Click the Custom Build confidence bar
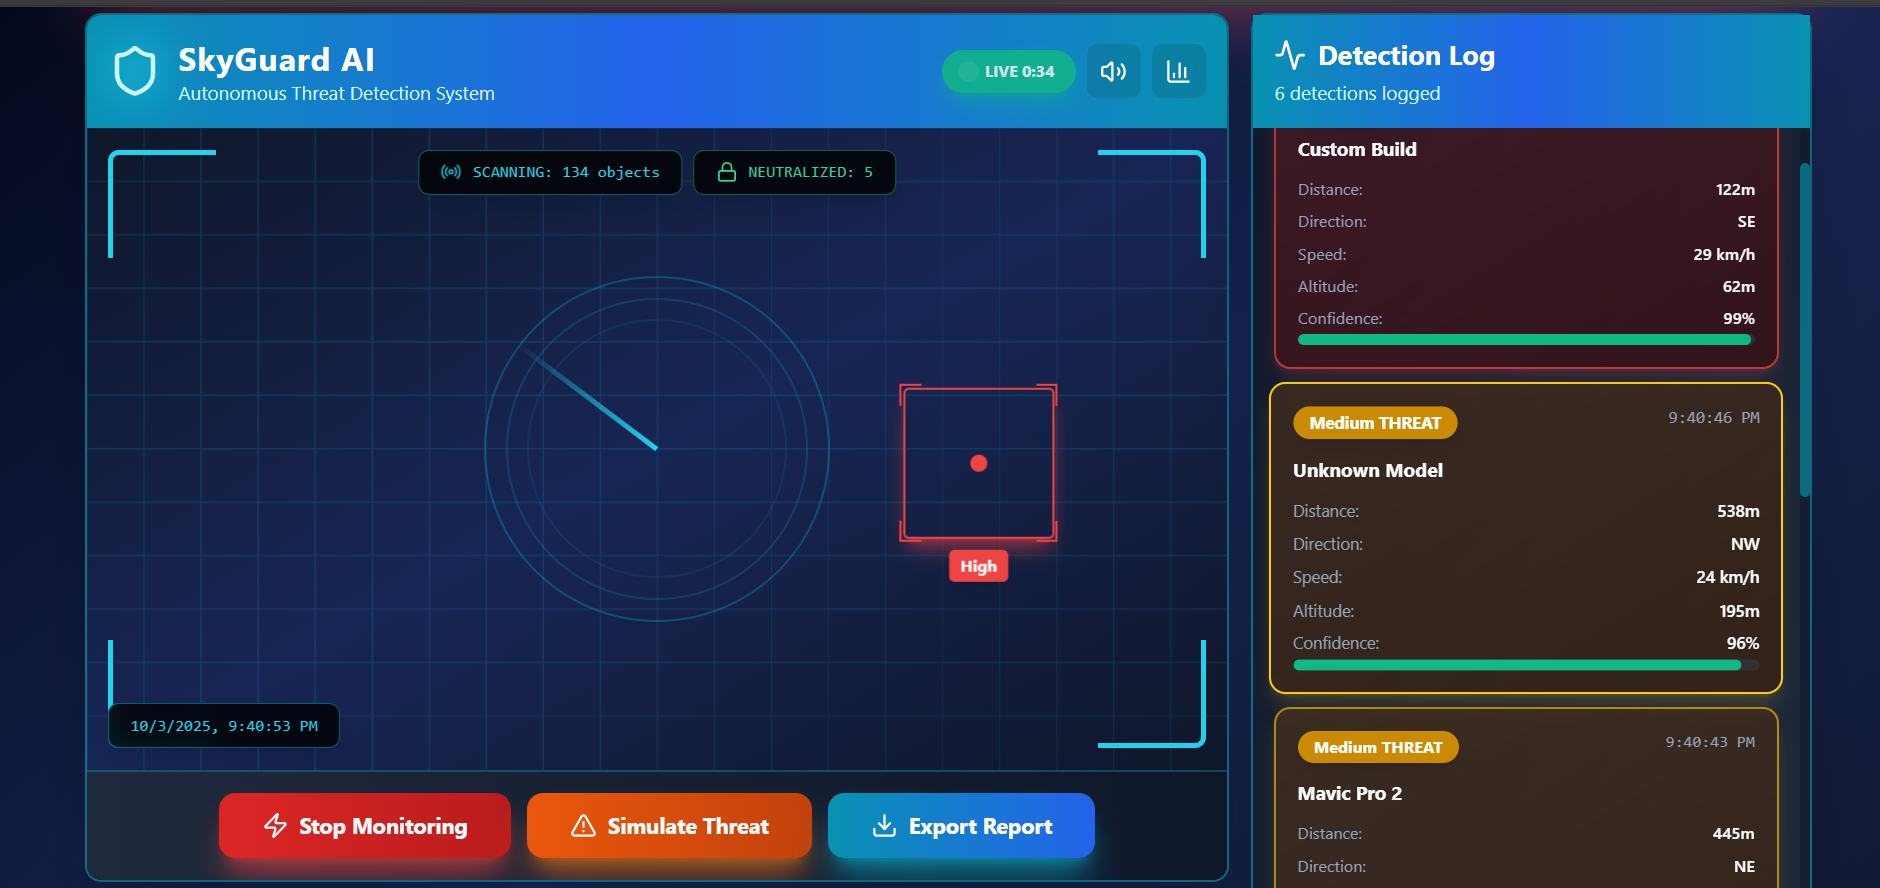 (x=1526, y=340)
